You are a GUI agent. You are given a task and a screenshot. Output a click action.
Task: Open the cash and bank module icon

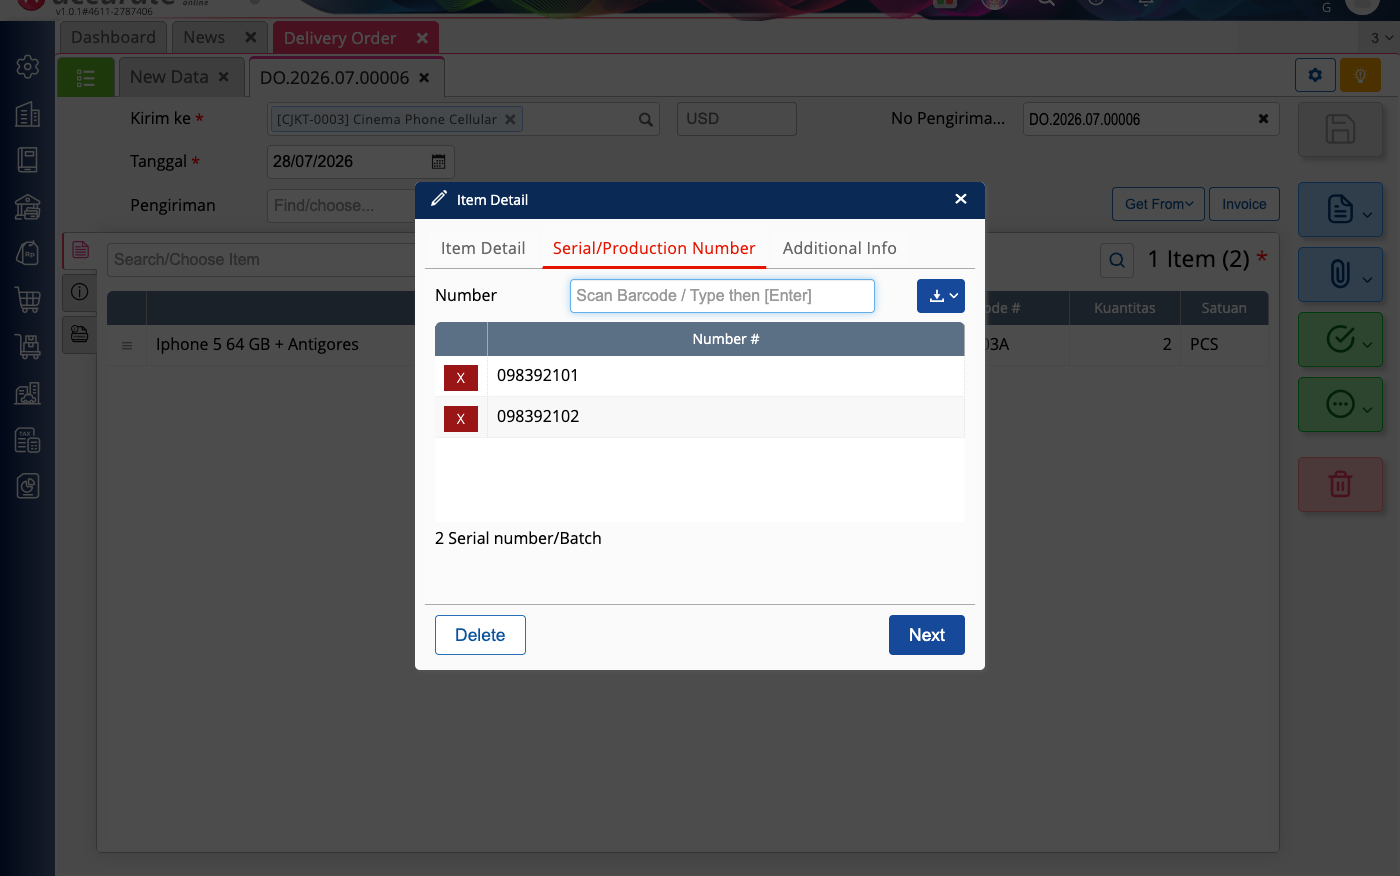click(x=28, y=206)
